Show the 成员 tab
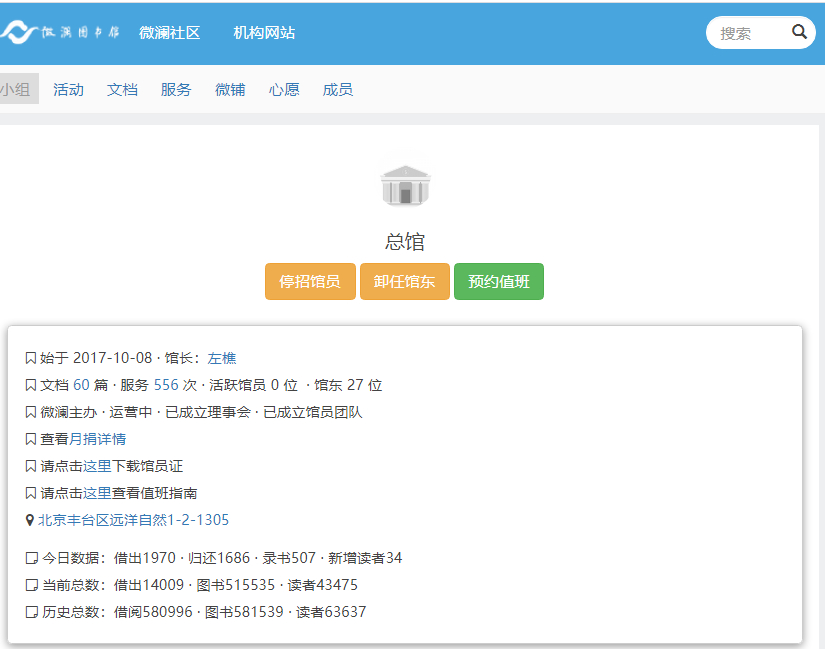 click(337, 89)
